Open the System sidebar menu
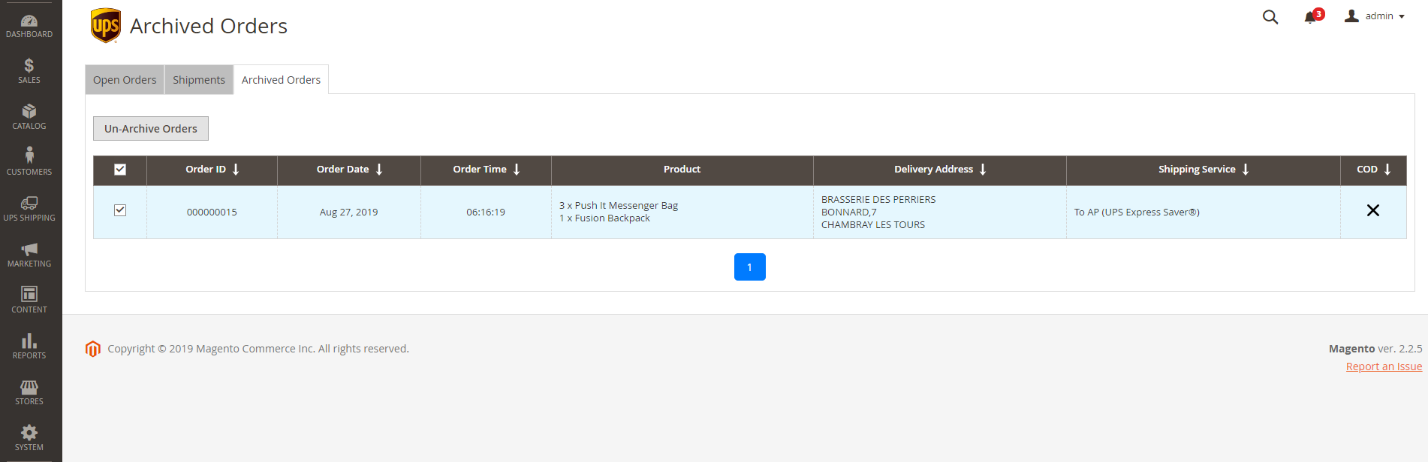 (29, 439)
